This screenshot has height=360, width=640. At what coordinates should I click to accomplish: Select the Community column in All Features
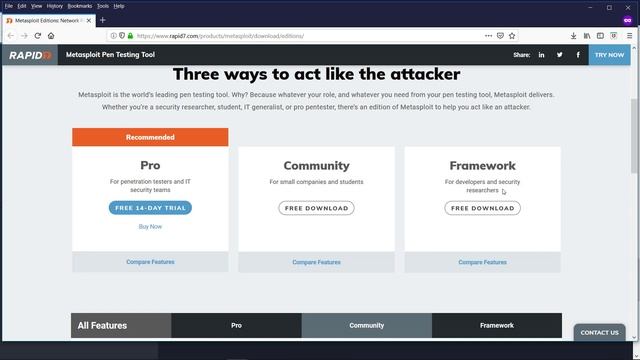pyautogui.click(x=367, y=325)
